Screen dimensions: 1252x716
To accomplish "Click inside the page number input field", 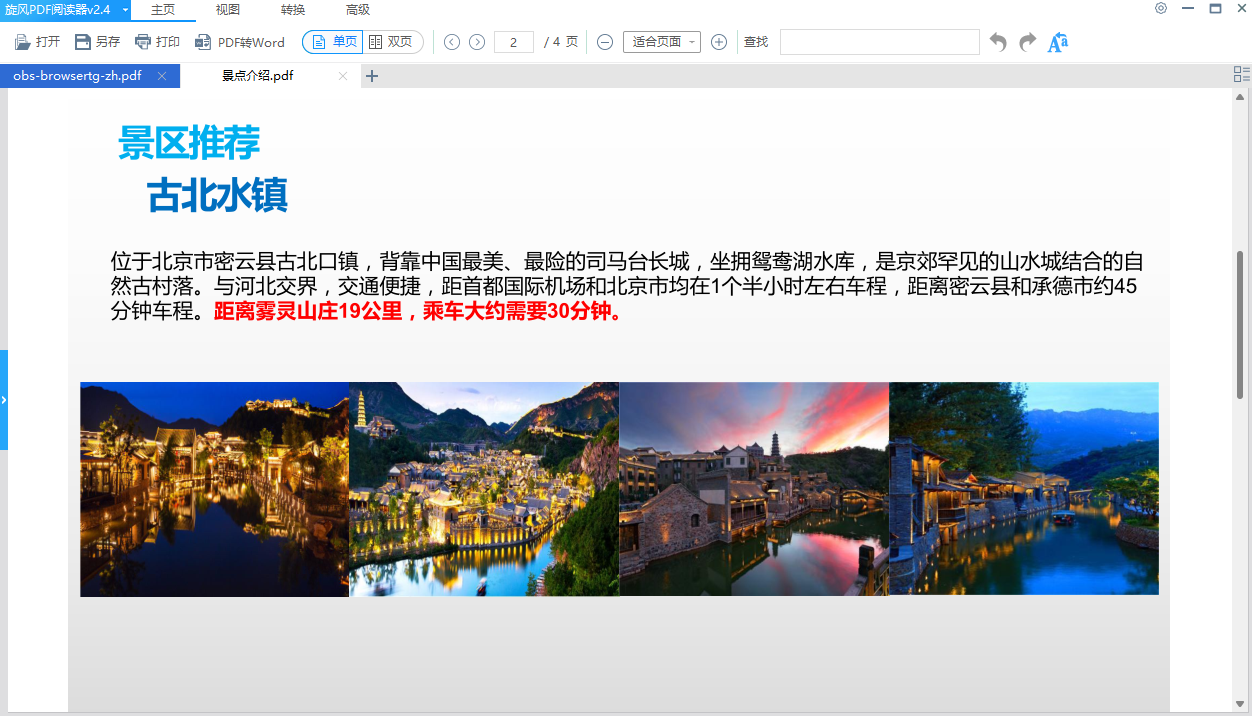I will point(513,41).
